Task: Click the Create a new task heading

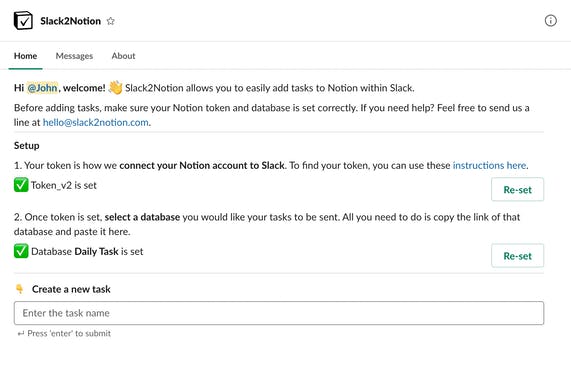Action: click(x=71, y=289)
